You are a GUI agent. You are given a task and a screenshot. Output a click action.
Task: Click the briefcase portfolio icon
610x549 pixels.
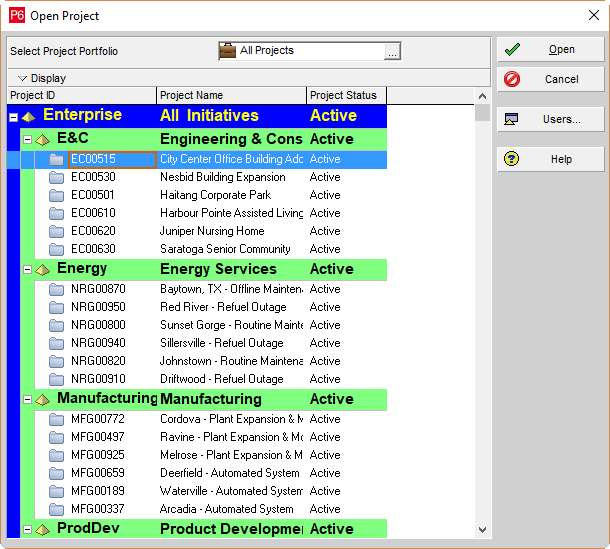pos(228,51)
